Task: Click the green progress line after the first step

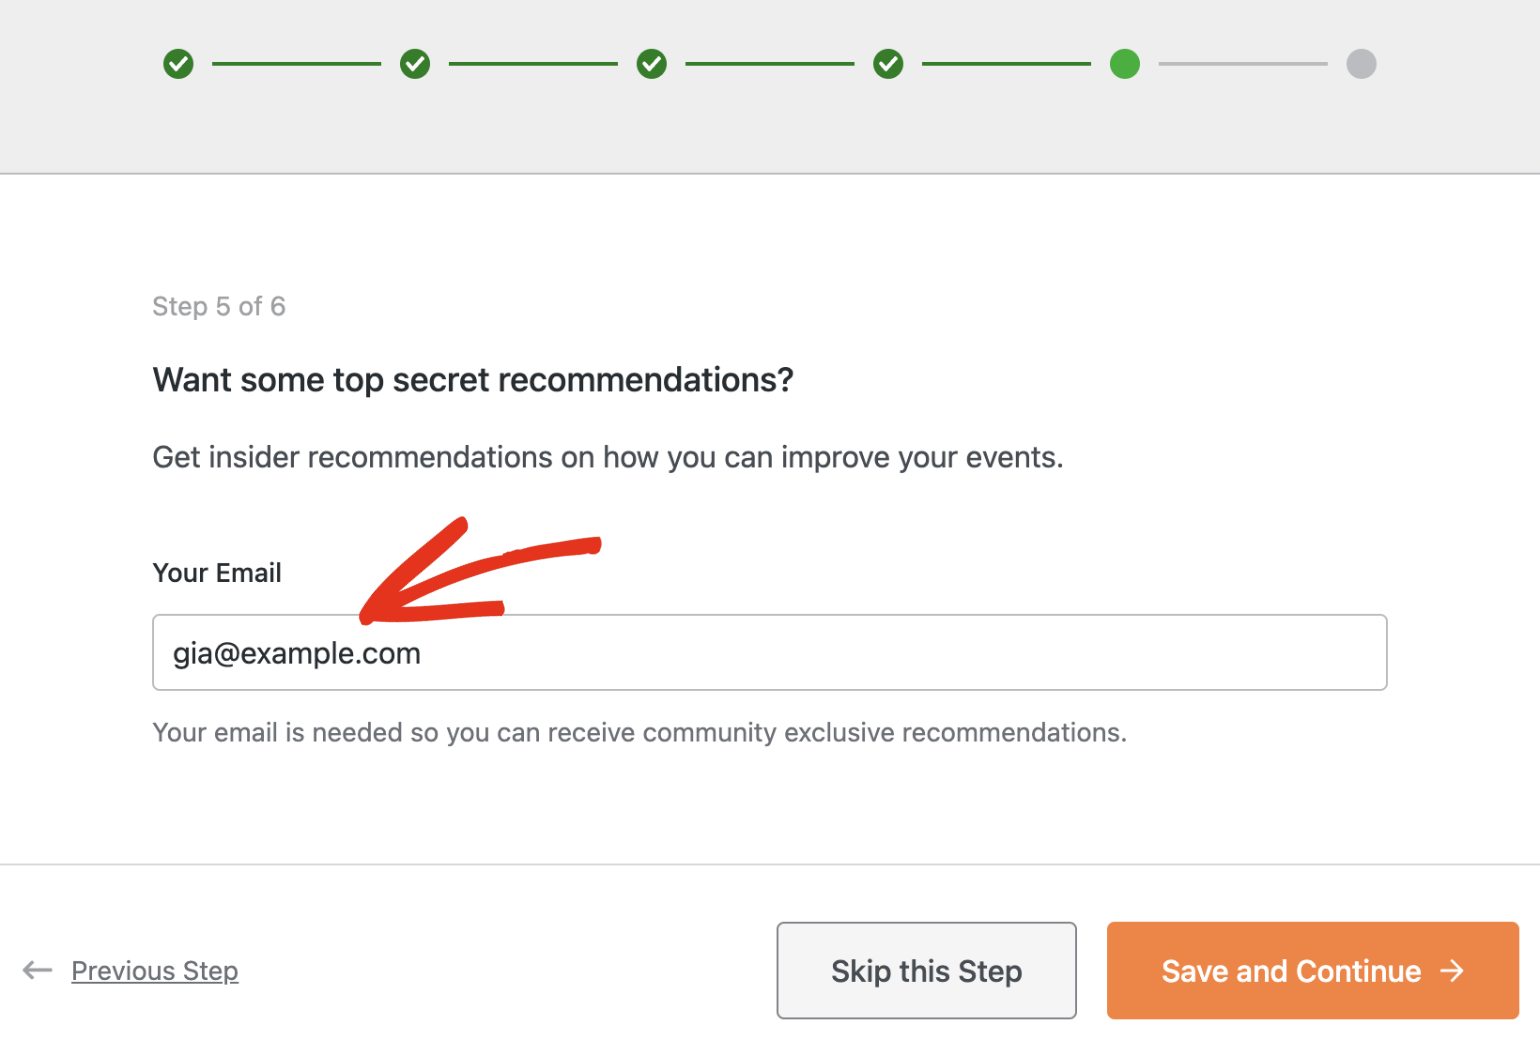Action: [296, 64]
